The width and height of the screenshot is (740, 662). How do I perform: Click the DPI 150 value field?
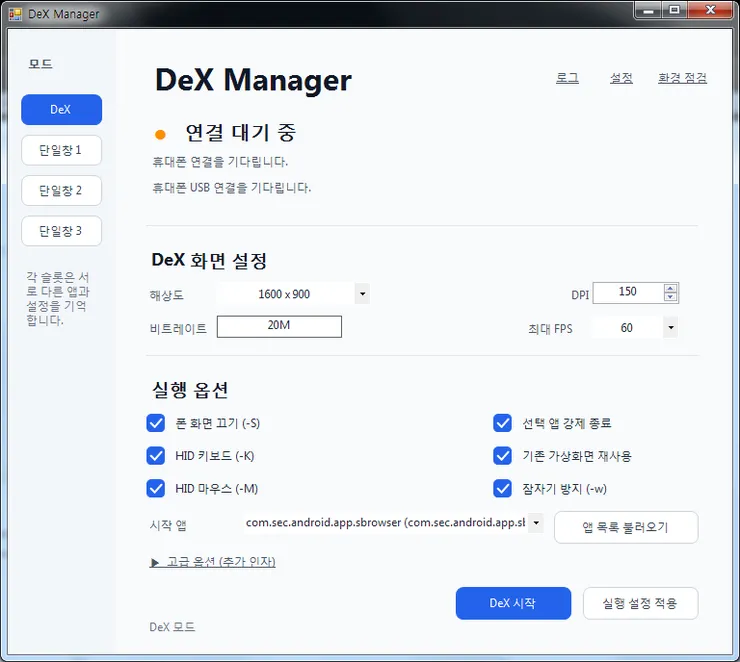point(628,293)
